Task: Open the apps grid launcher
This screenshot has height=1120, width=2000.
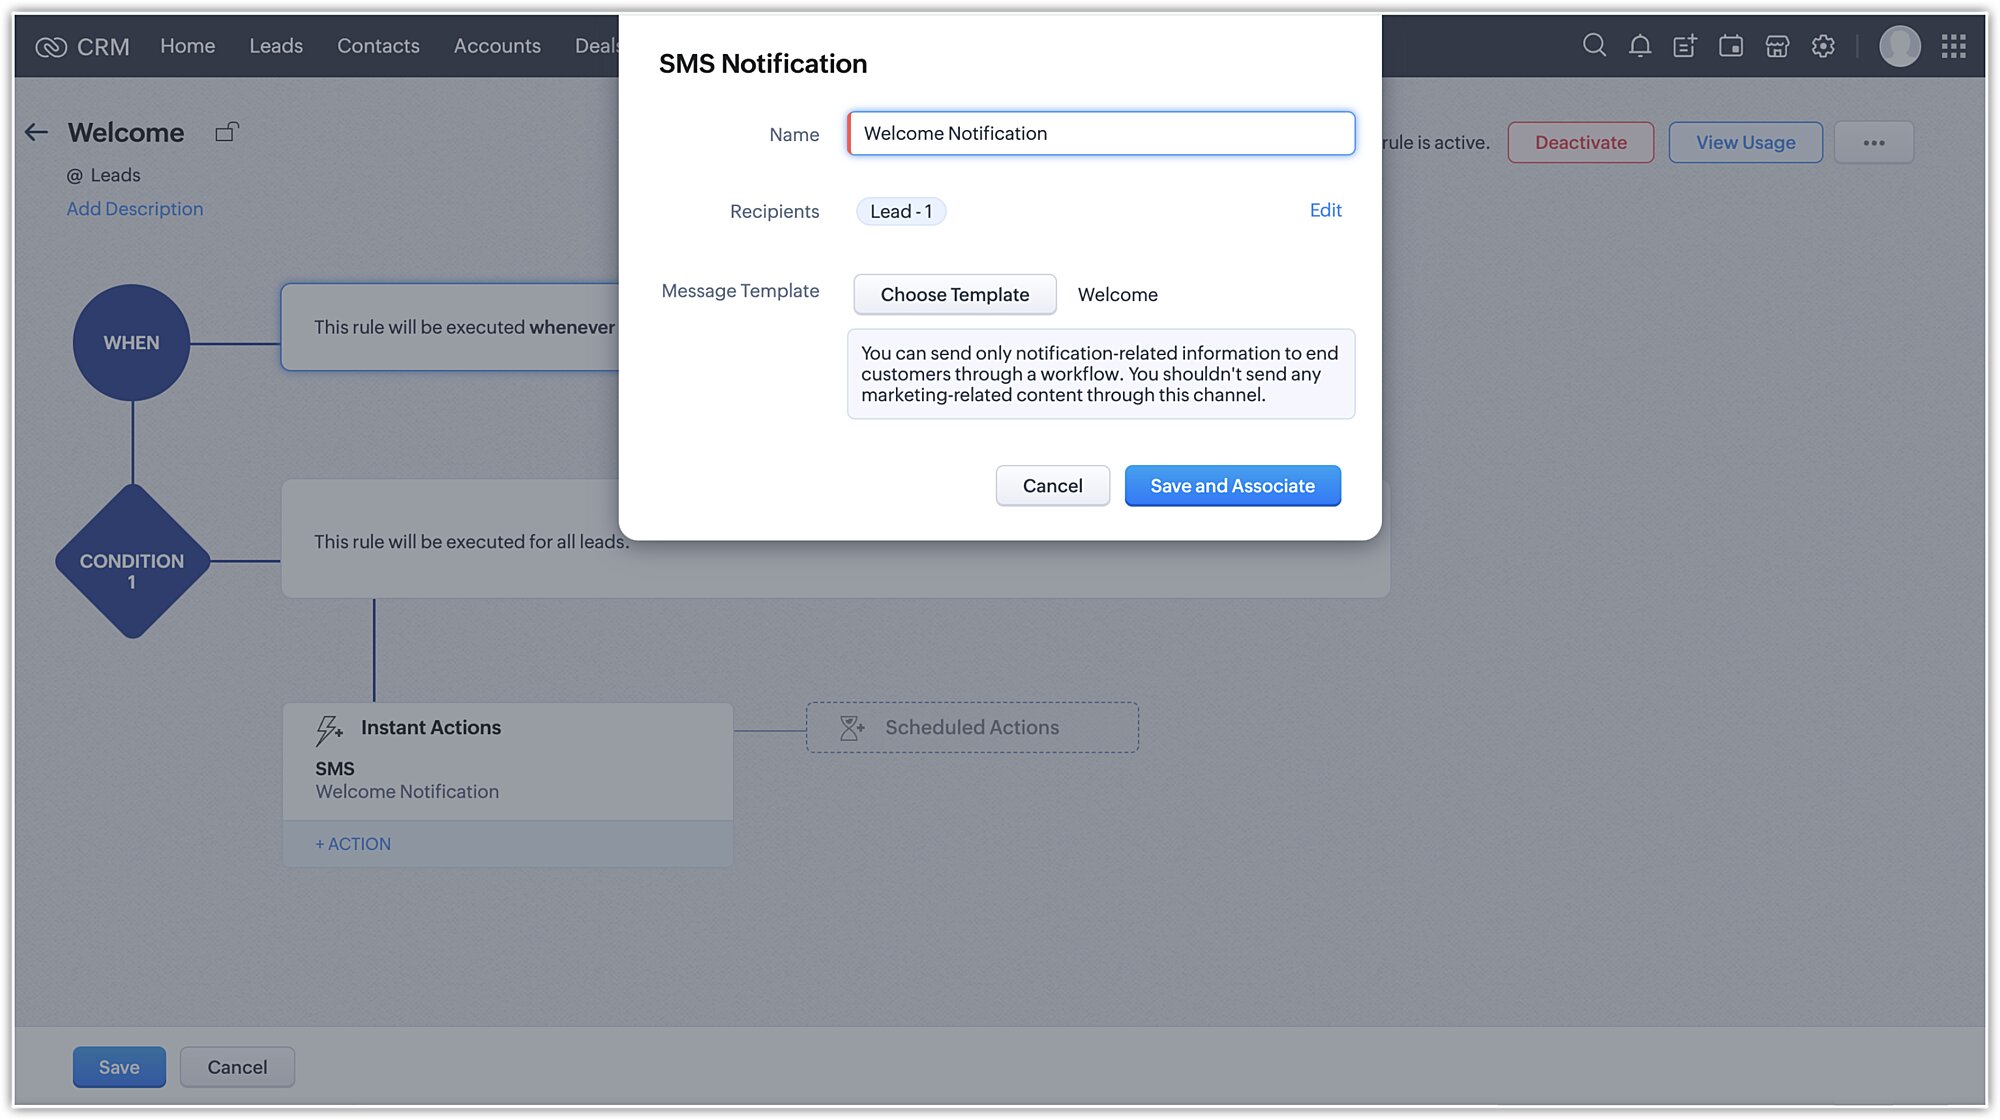Action: click(1953, 46)
